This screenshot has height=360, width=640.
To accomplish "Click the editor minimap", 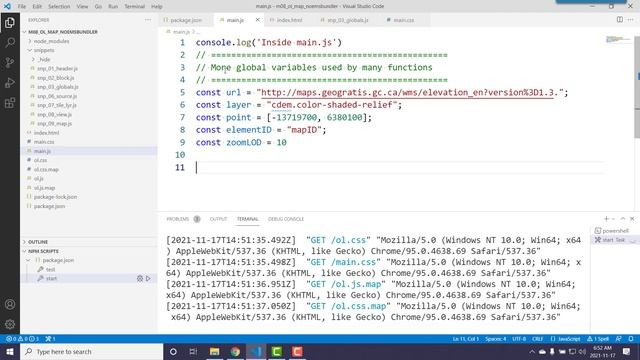I will tap(618, 39).
